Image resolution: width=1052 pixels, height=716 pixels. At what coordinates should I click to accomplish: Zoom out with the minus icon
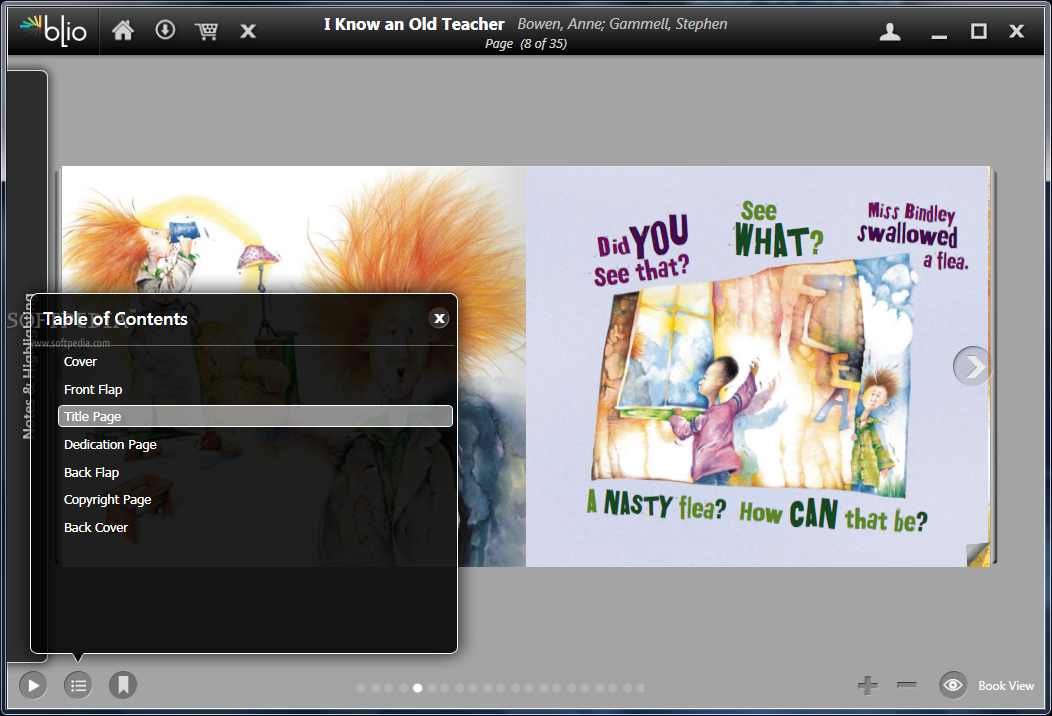click(x=906, y=684)
